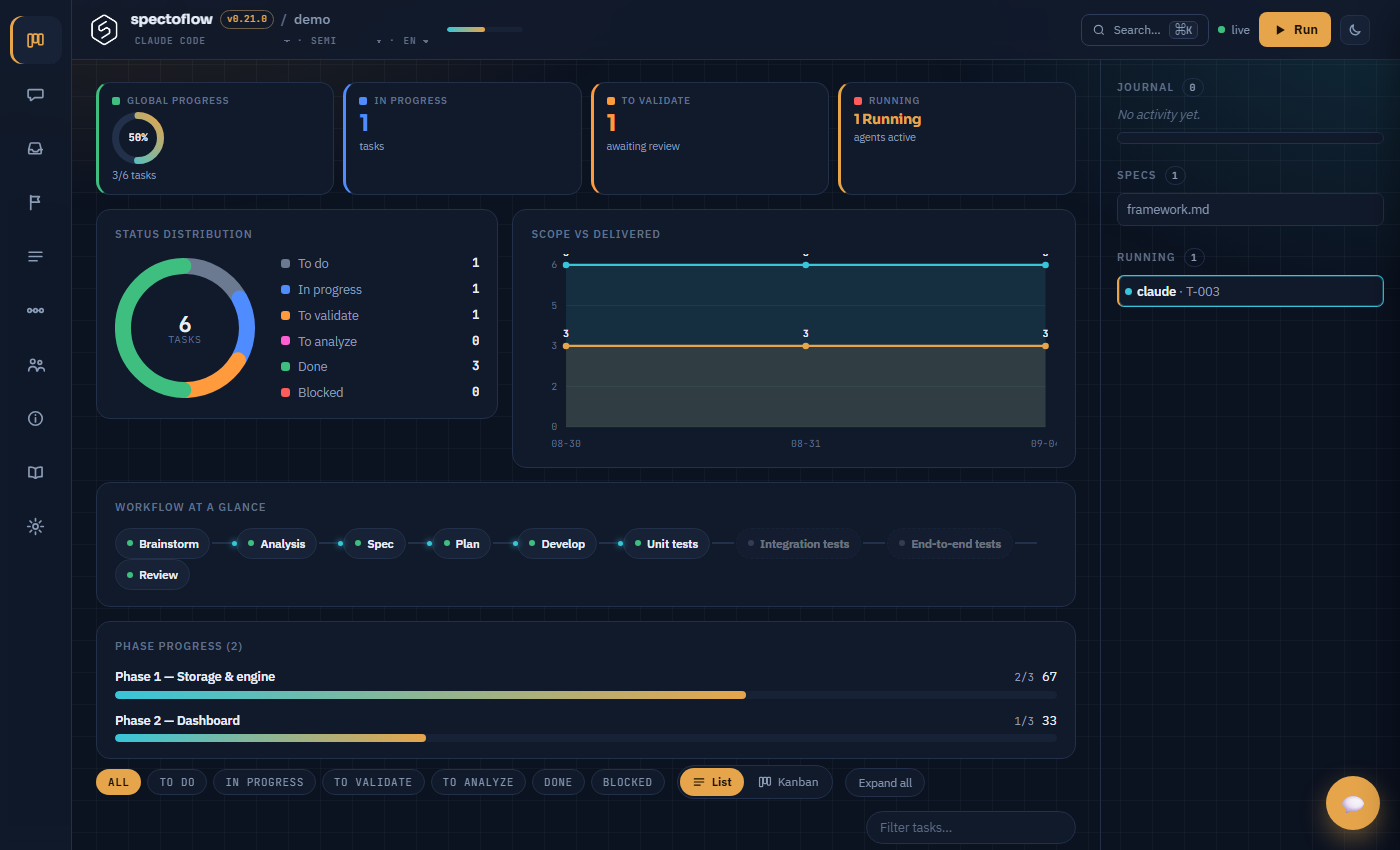Click the Brainstorm workflow step

163,544
